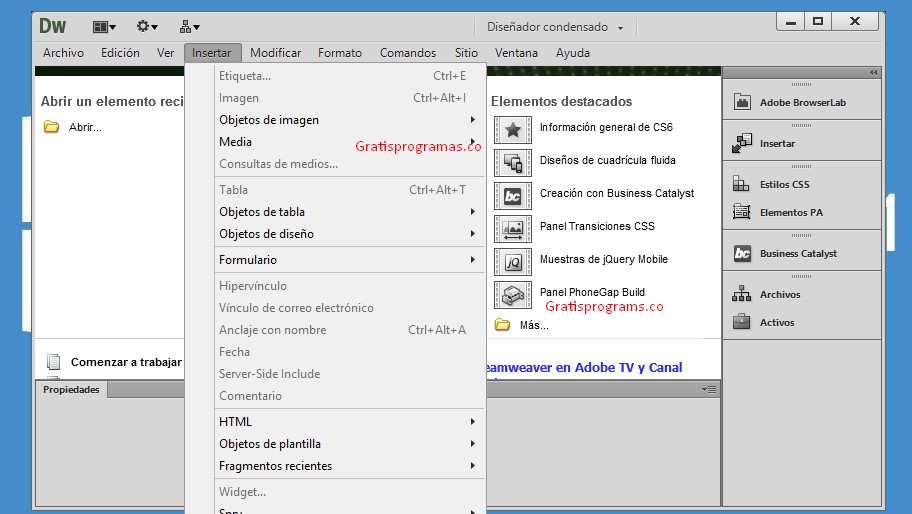This screenshot has height=514, width=912.
Task: Click the Tabla menu entry
Action: pyautogui.click(x=347, y=190)
